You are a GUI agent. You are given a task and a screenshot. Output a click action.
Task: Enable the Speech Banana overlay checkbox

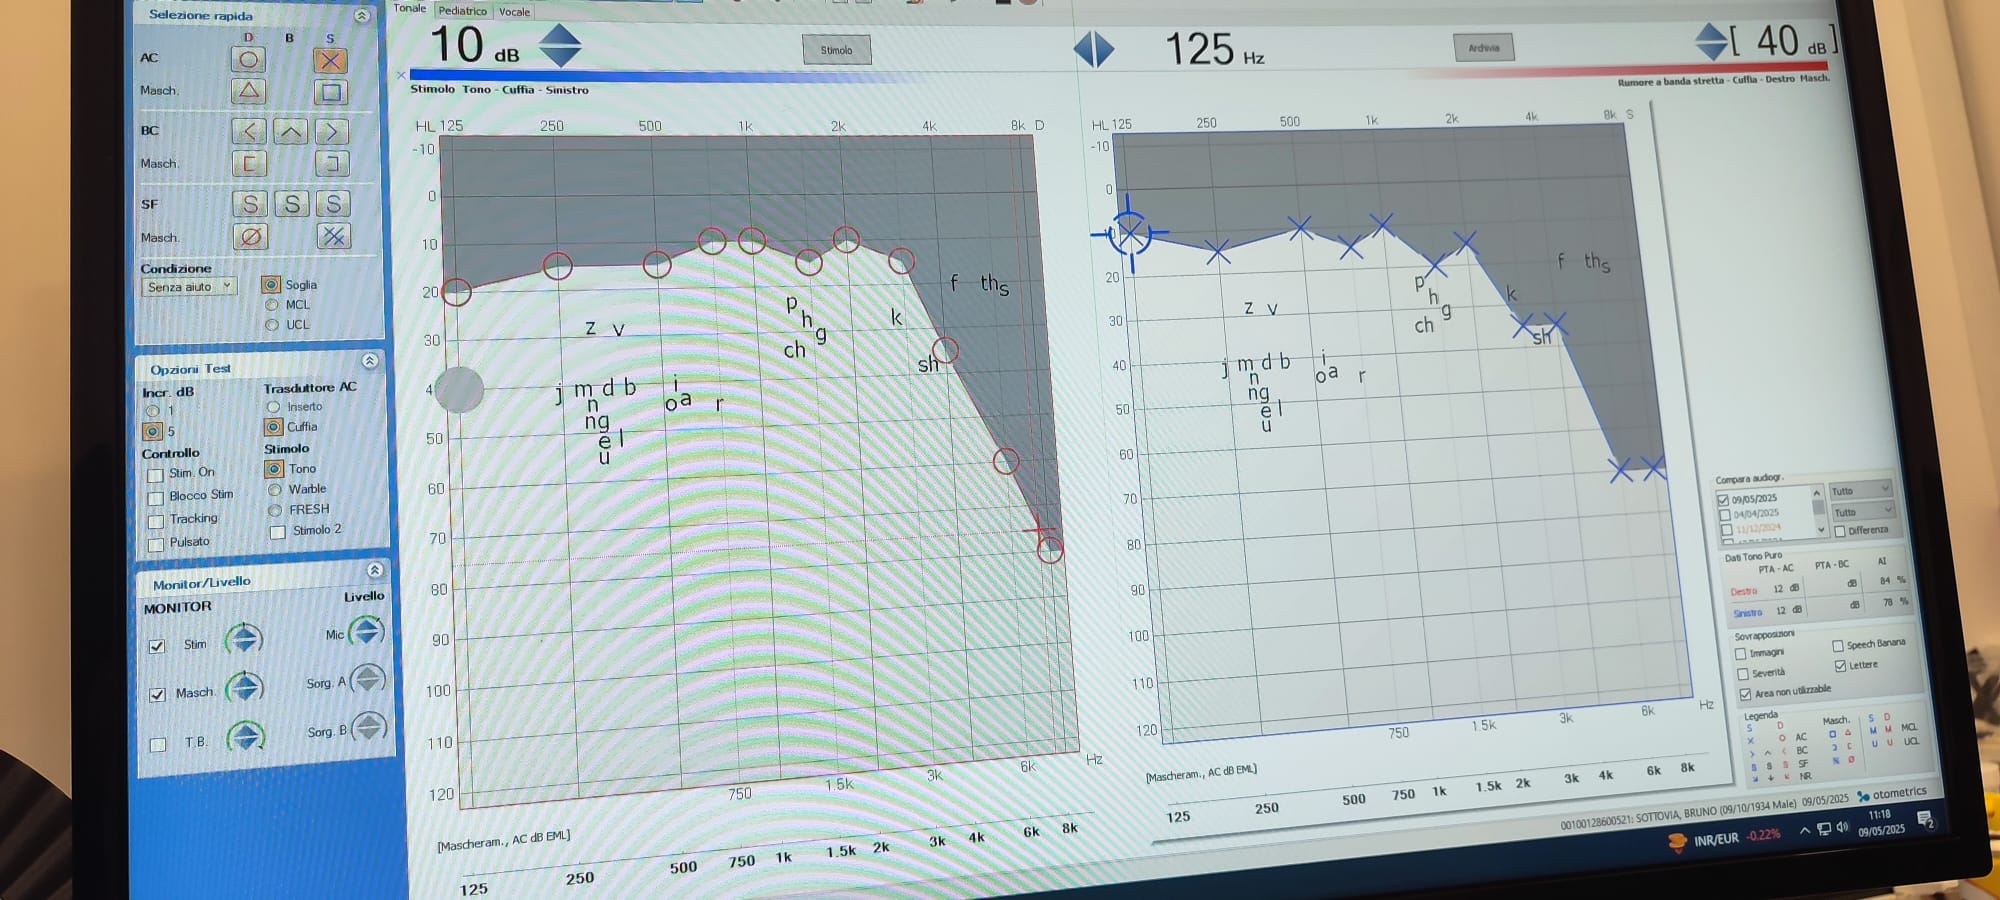1837,646
